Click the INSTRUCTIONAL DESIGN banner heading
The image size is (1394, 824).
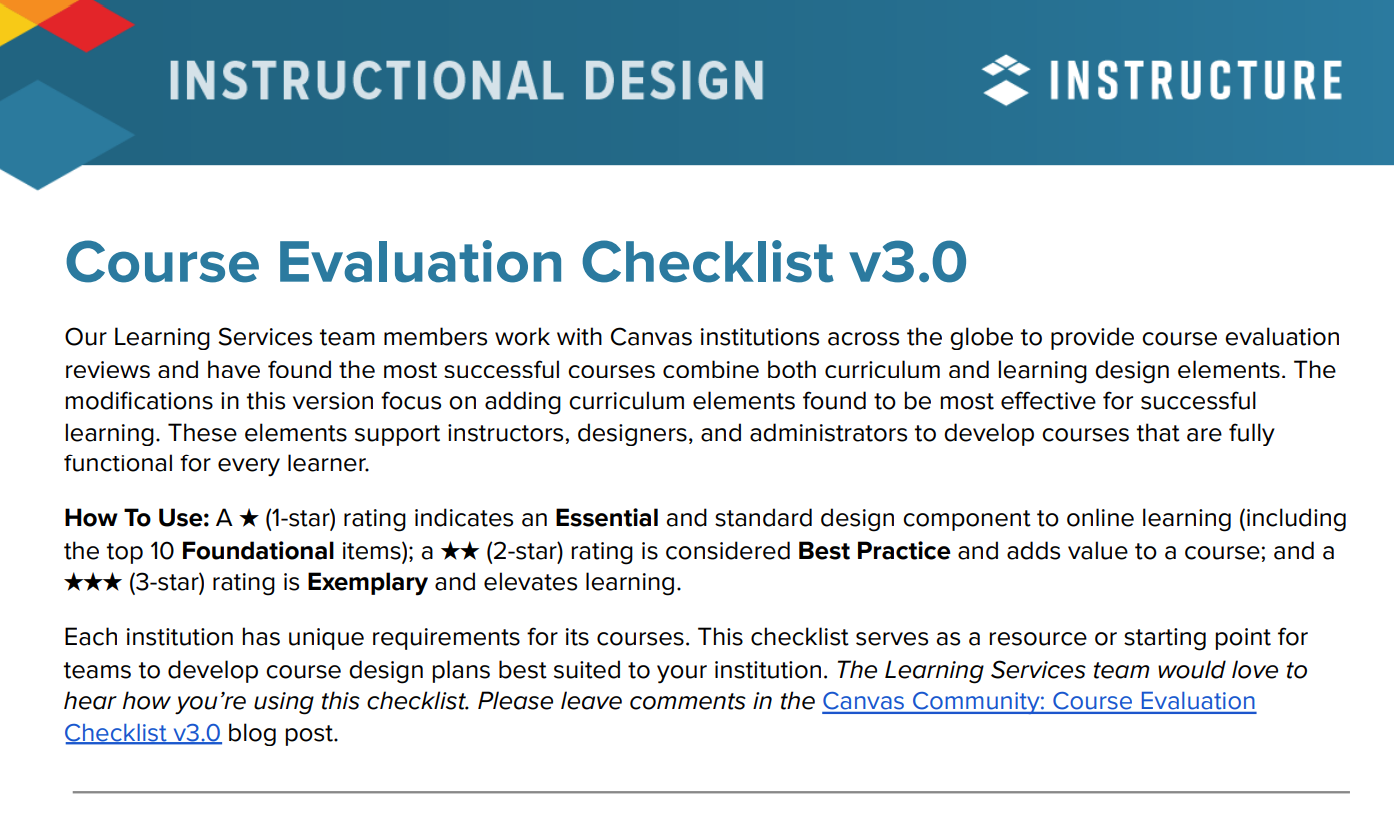(467, 81)
